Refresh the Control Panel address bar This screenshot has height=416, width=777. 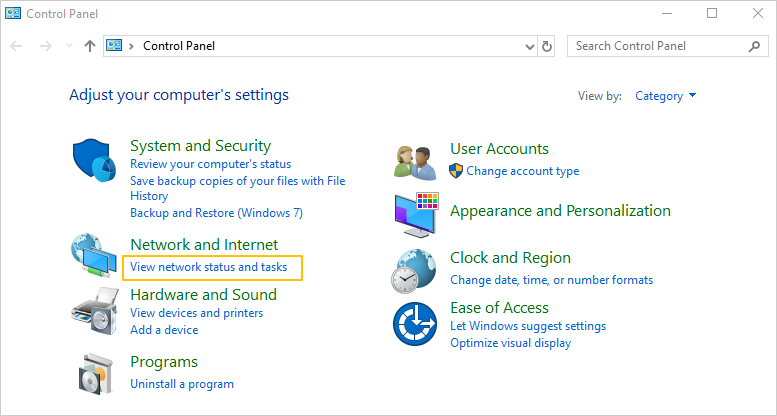(x=547, y=46)
